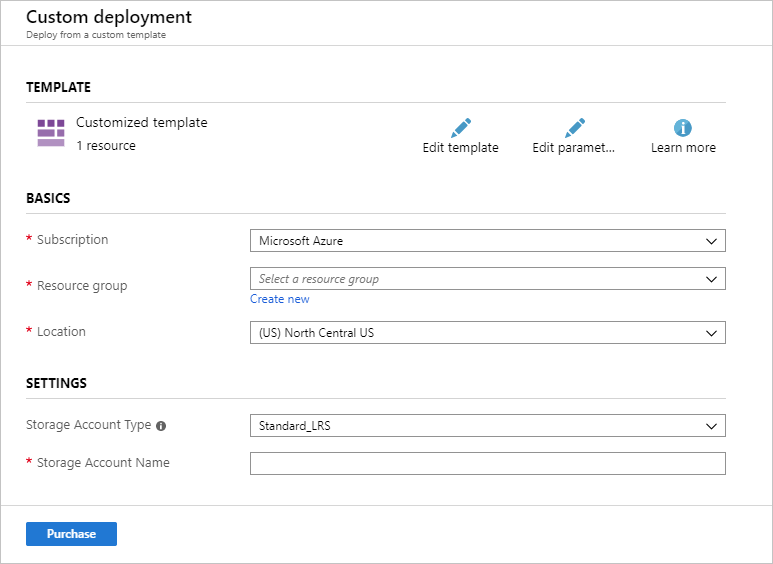Image resolution: width=773 pixels, height=564 pixels.
Task: Select the '1 resource' text
Action: [106, 145]
